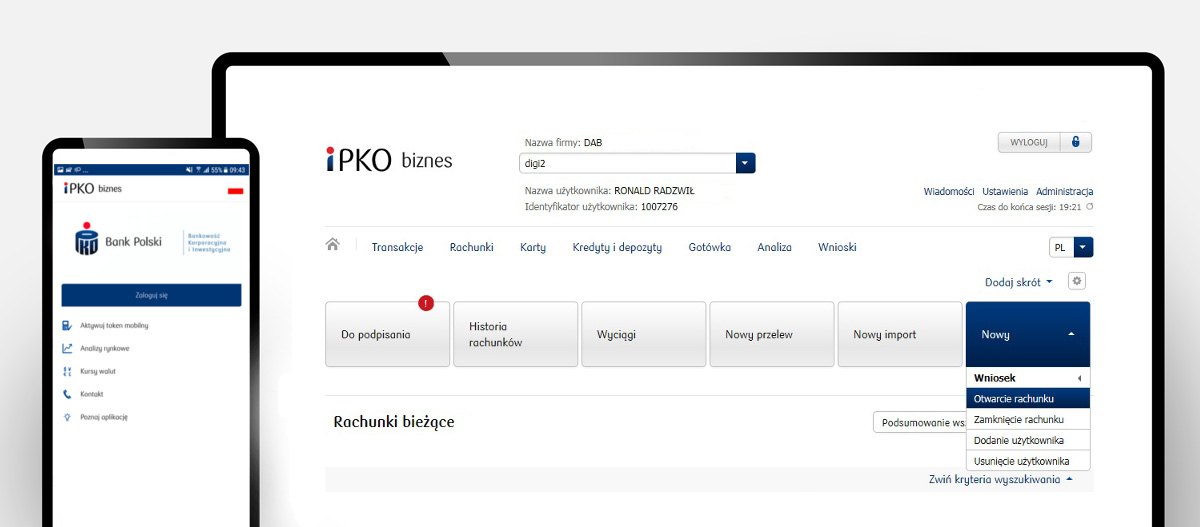Tap the currency rates icon on the phone
Screen dimensions: 1200x527
67,371
